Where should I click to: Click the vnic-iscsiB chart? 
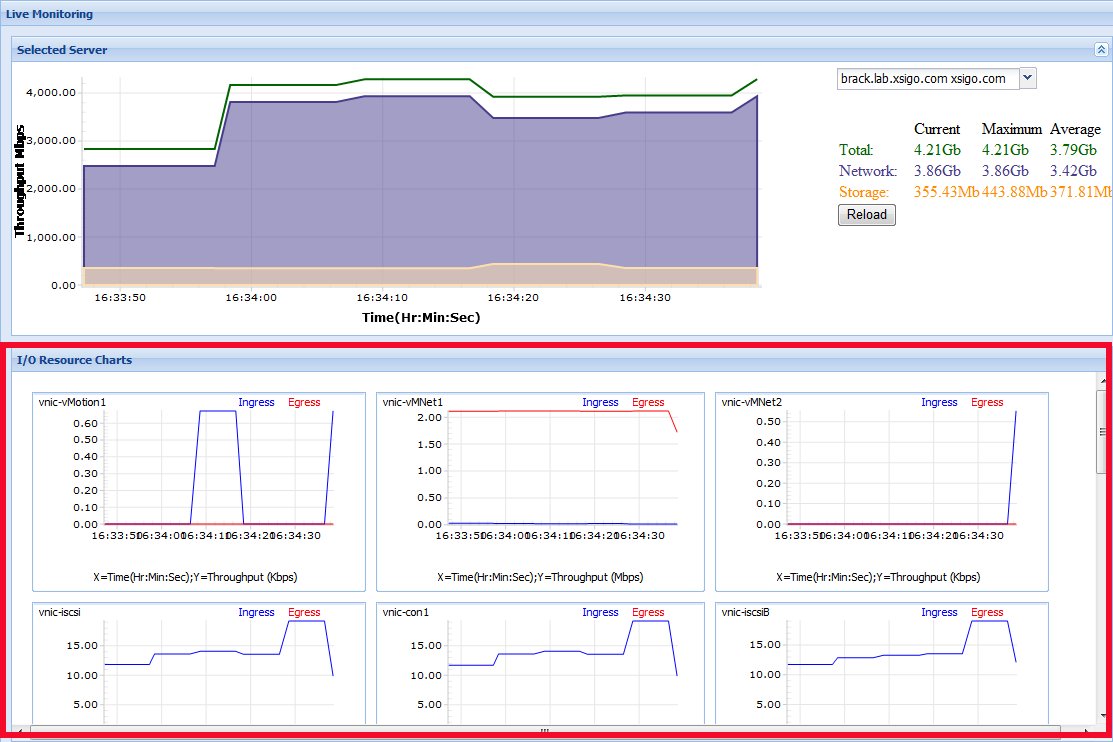pyautogui.click(x=882, y=664)
